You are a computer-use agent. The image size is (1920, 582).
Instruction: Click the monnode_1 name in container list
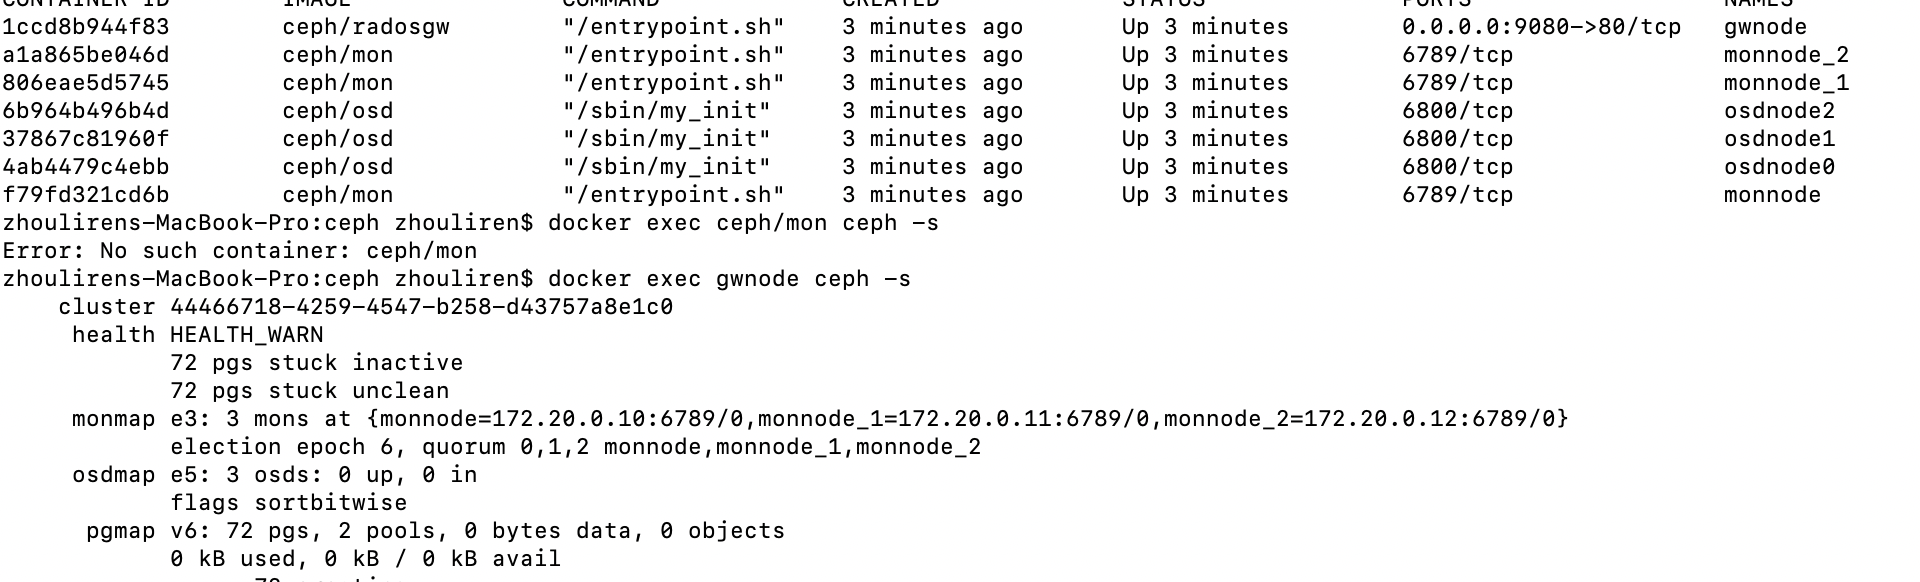1786,83
